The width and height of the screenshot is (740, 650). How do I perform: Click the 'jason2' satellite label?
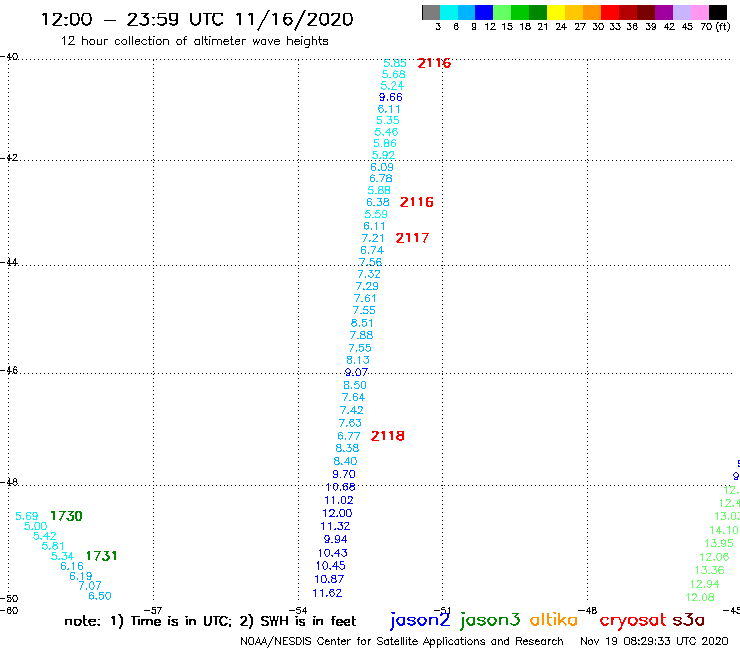(420, 620)
